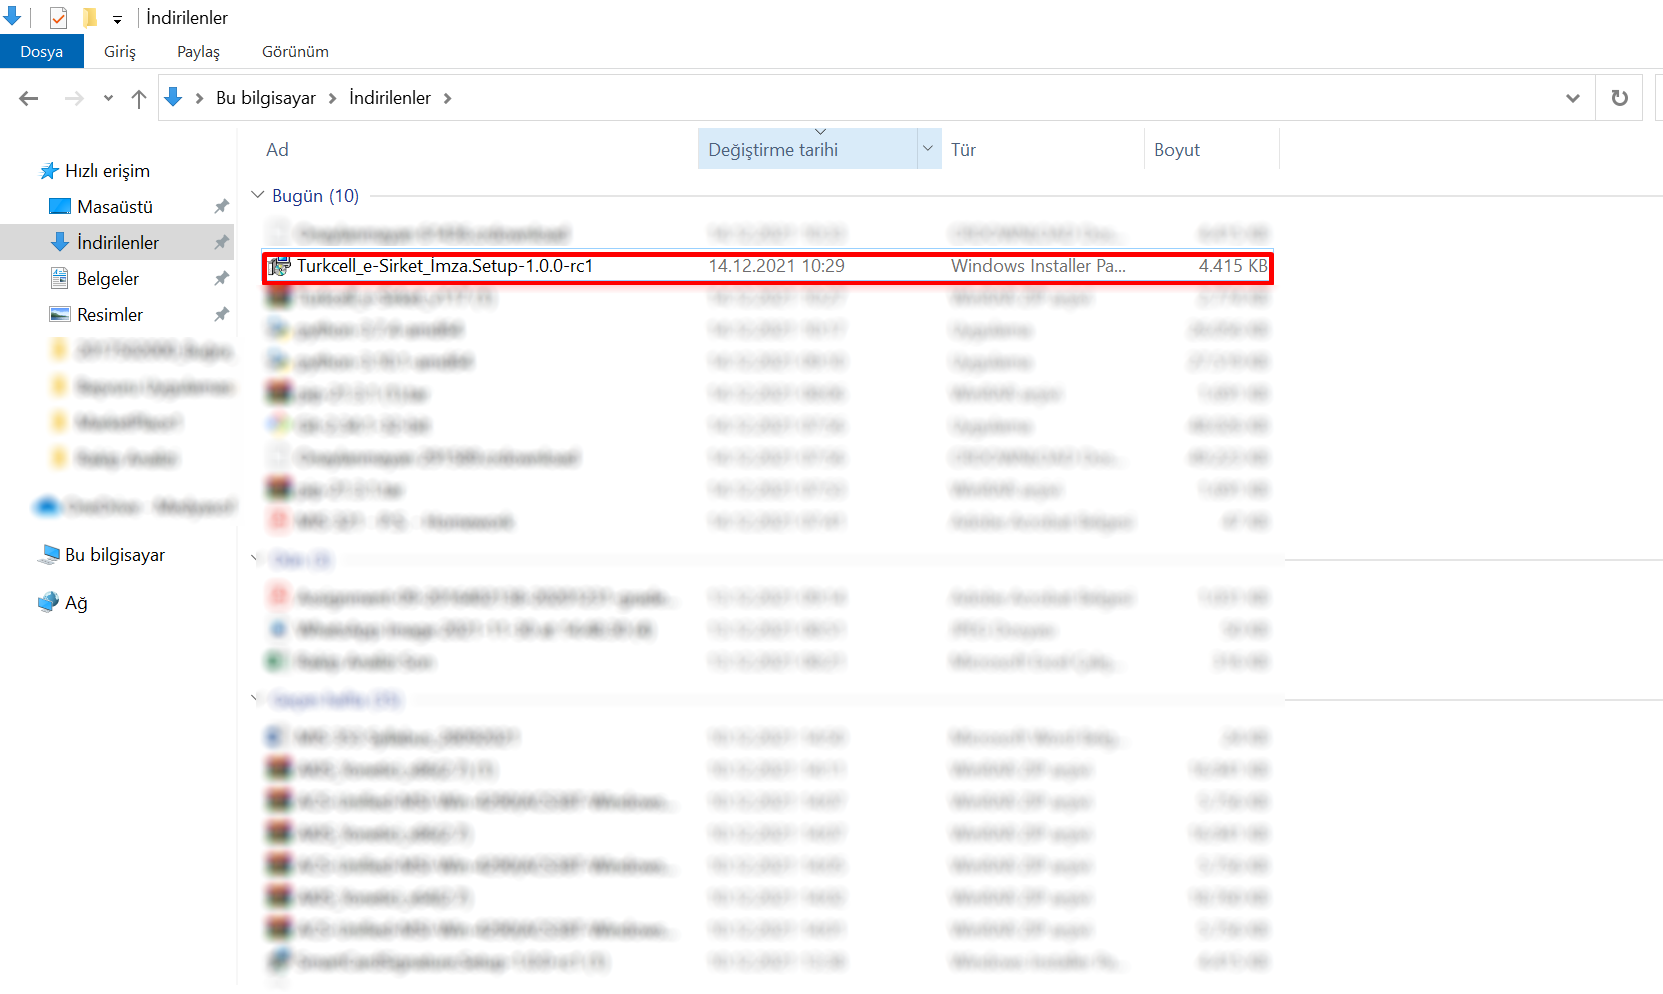The height and width of the screenshot is (994, 1663).
Task: Click the Bu bilgisayar breadcrumb
Action: 266,98
